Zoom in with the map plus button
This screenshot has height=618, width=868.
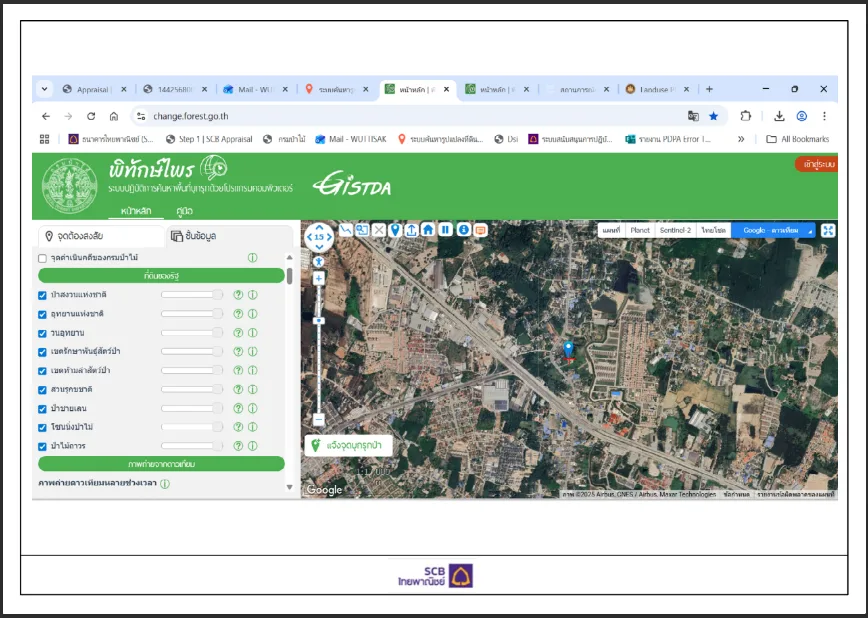318,279
